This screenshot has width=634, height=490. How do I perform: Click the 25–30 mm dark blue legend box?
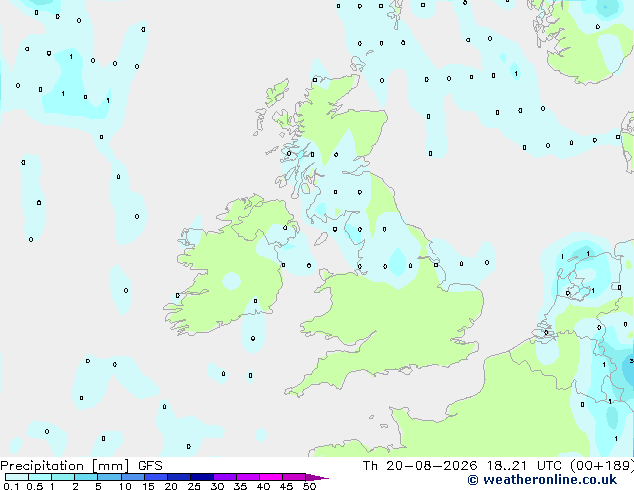[202, 477]
